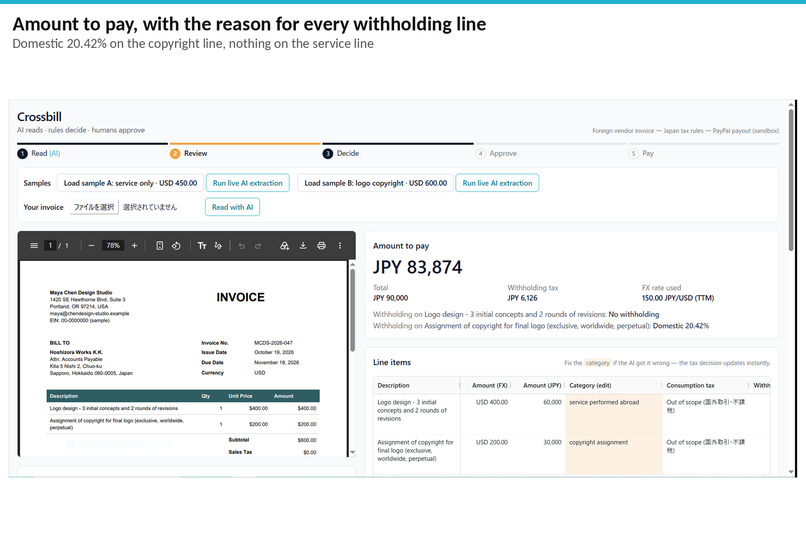Click the fit-to-page icon in PDF toolbar

(160, 246)
